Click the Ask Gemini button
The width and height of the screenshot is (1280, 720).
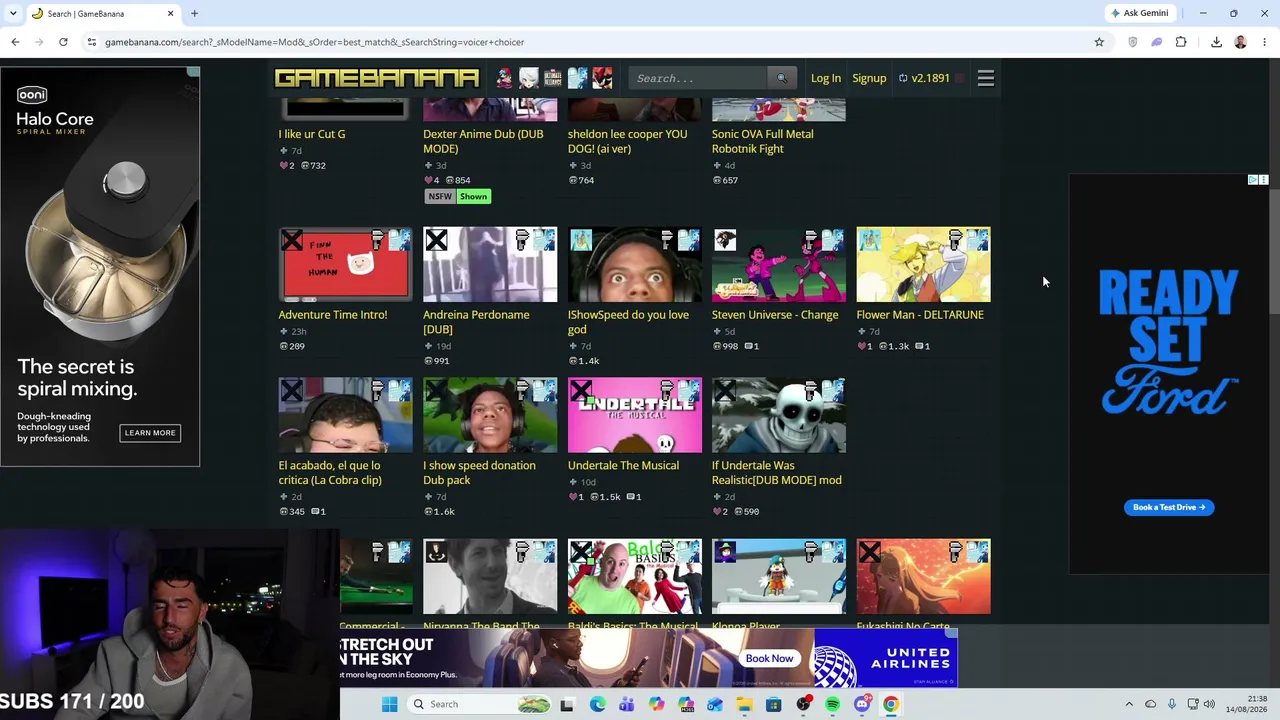1139,13
